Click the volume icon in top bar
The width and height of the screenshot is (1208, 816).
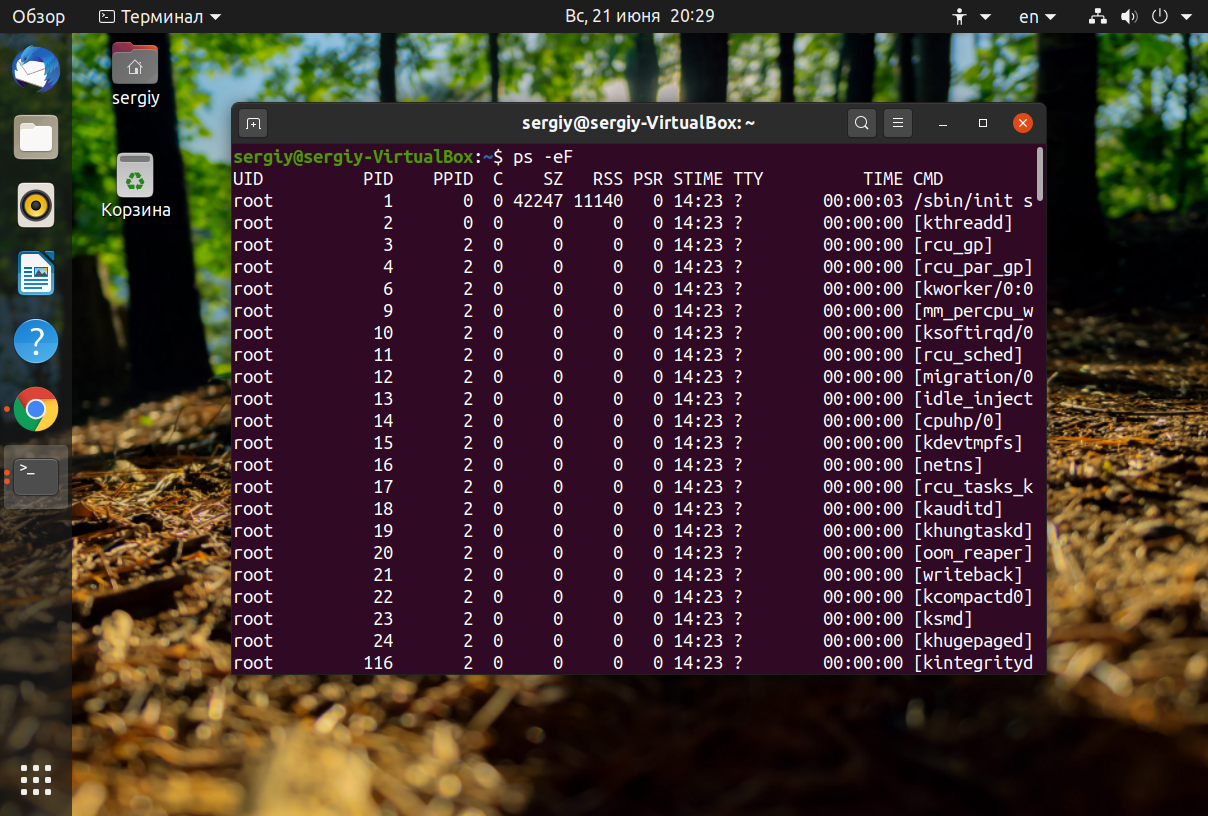(x=1129, y=16)
